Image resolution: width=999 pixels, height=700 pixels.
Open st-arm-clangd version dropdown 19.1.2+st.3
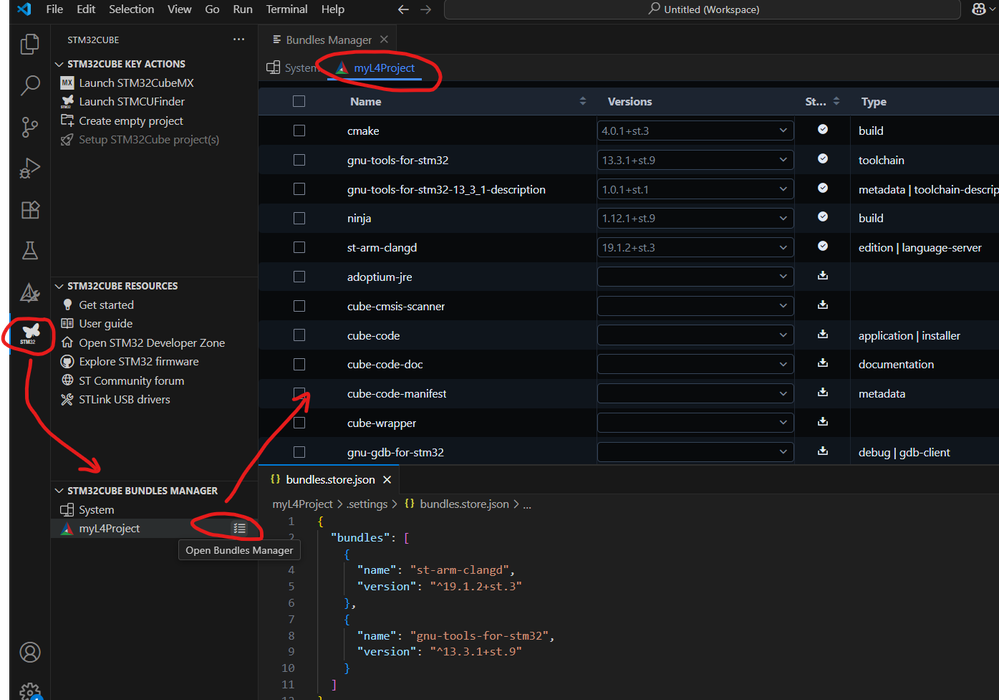(x=695, y=247)
